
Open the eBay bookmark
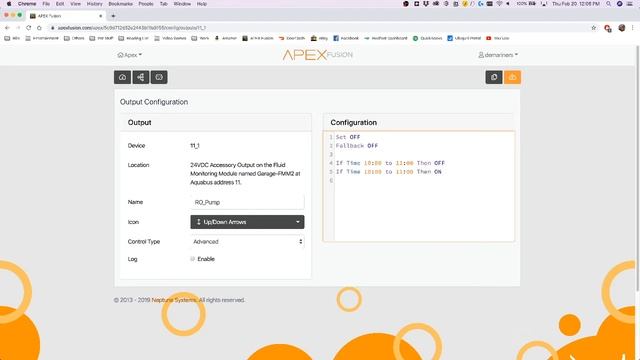click(x=319, y=38)
